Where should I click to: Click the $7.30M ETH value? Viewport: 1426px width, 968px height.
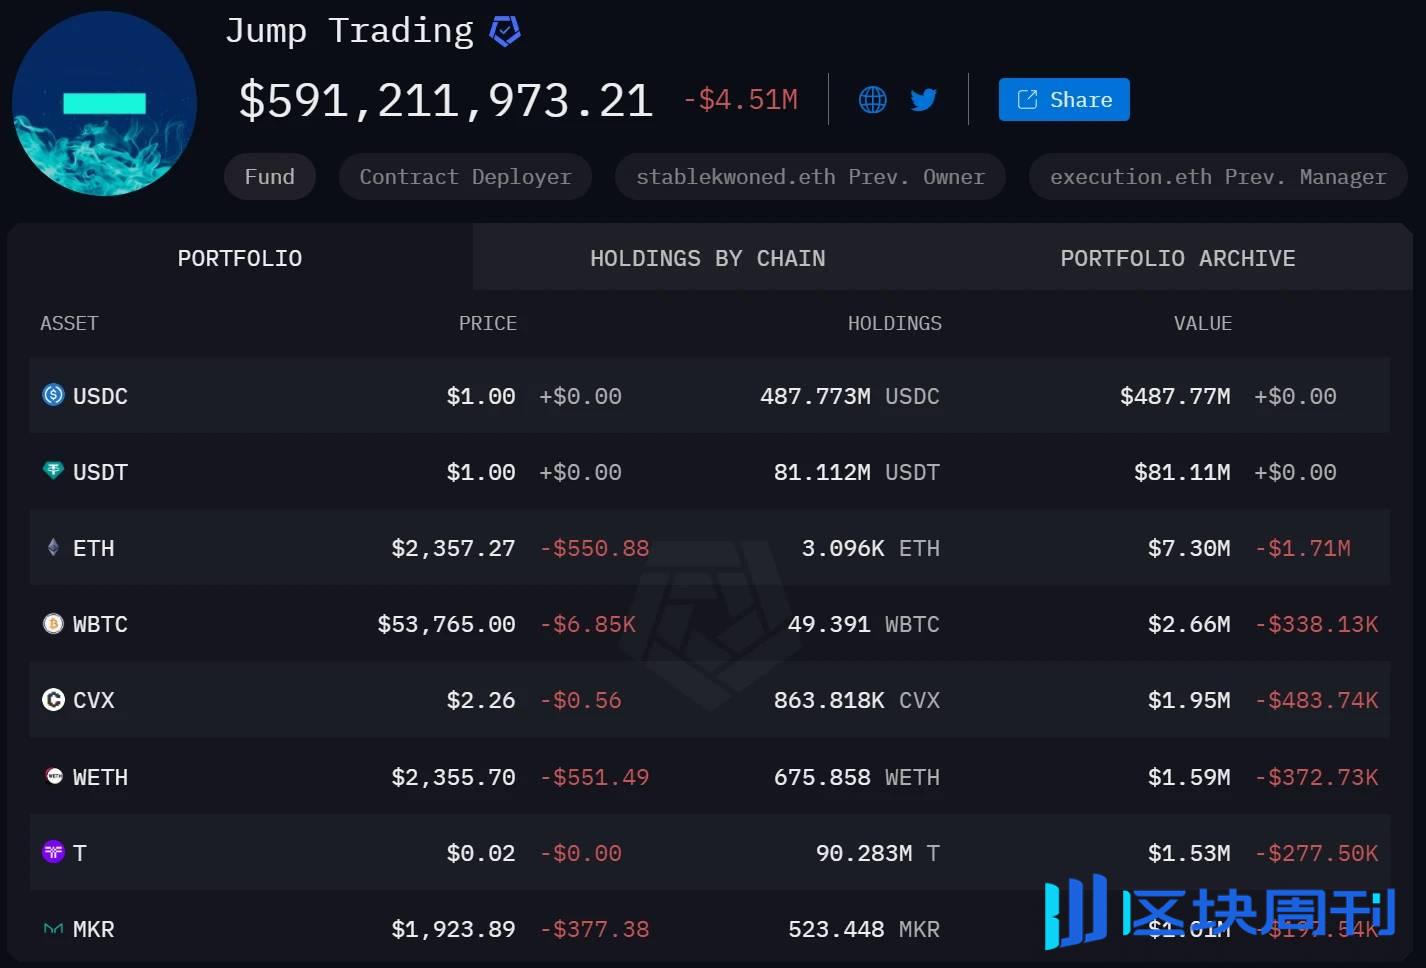(1189, 548)
